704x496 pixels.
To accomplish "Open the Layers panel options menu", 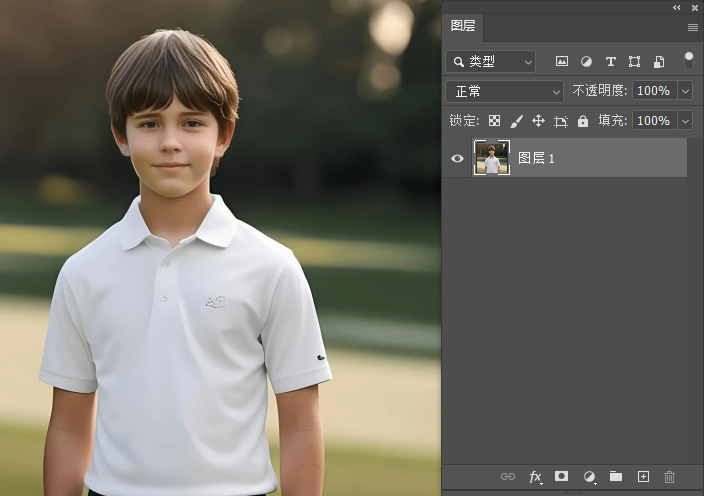I will [692, 27].
